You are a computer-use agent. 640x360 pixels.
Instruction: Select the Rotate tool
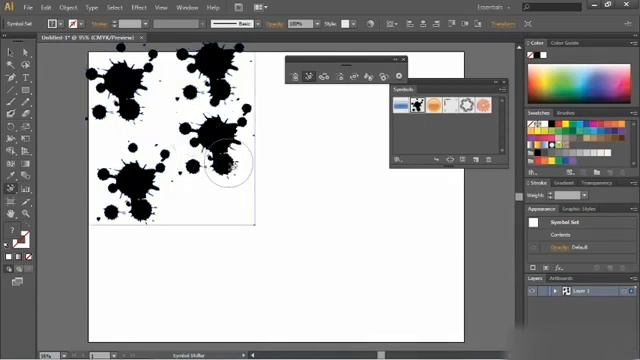11,127
